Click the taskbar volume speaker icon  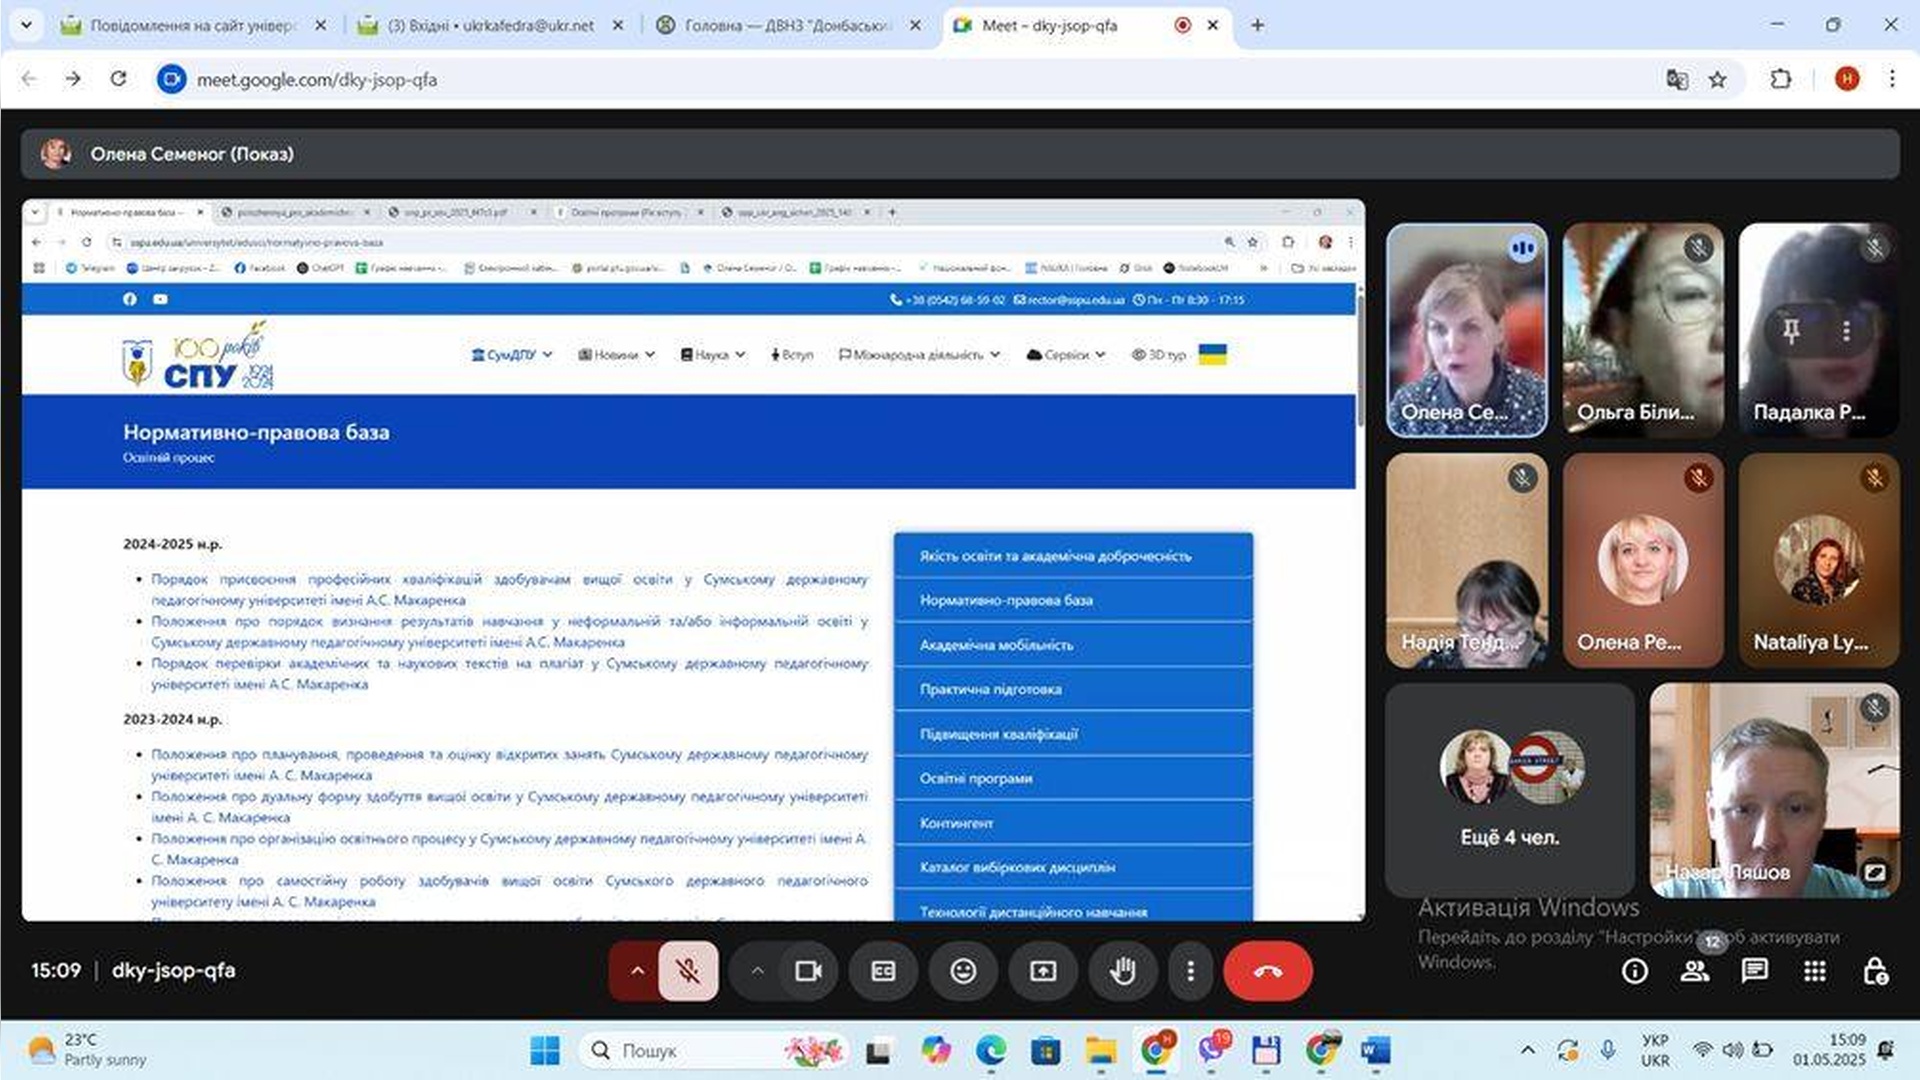tap(1733, 1050)
